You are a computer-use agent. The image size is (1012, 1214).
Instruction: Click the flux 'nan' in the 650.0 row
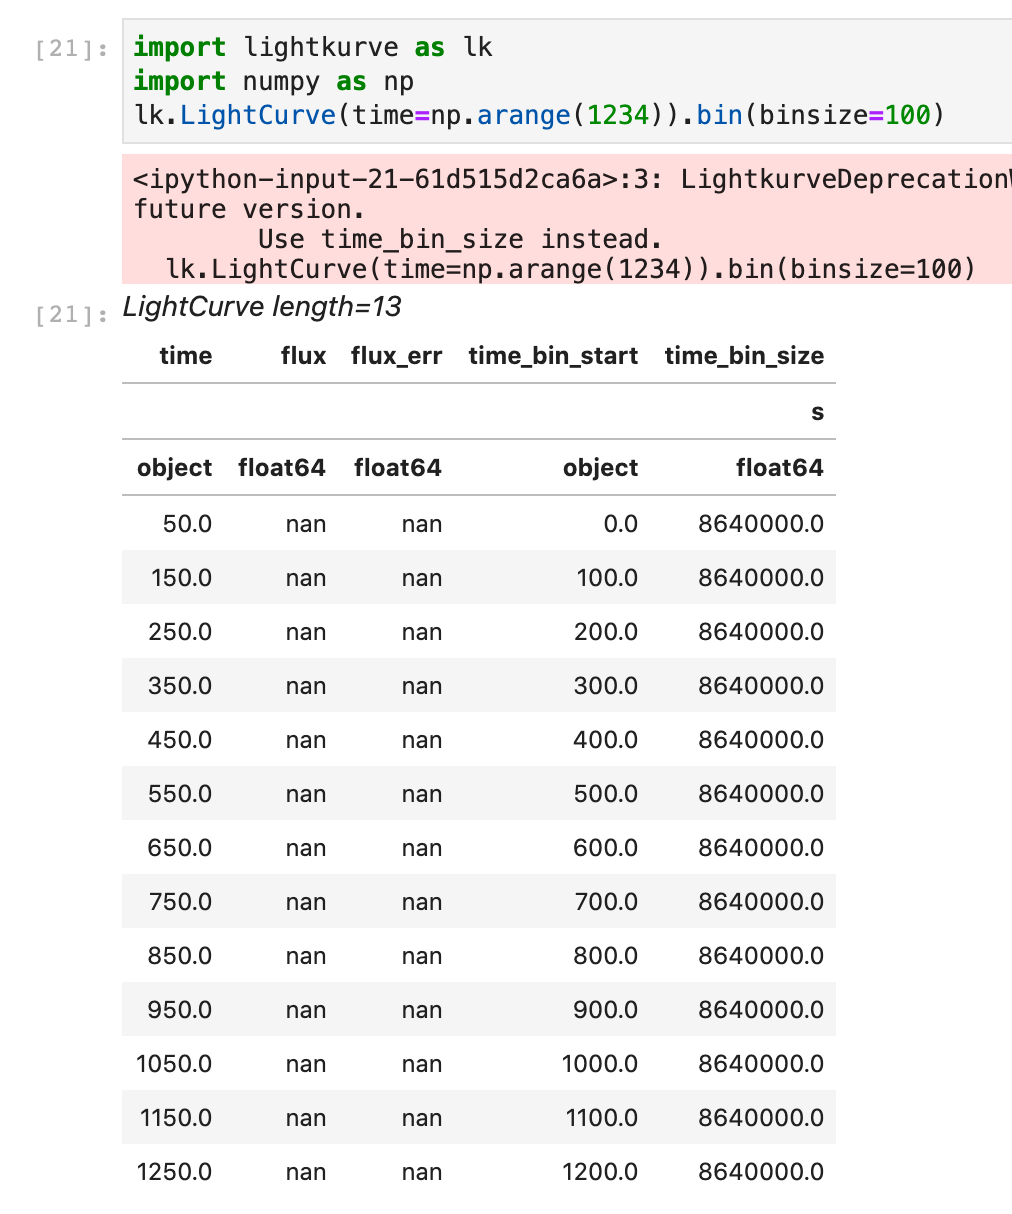point(306,848)
